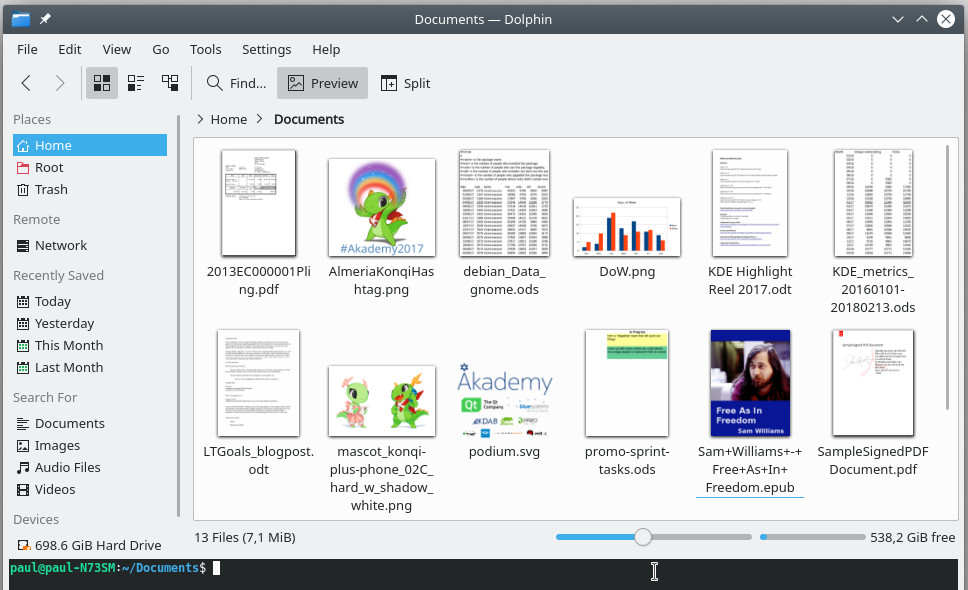Expand the breadcrumb chevron before Home
The image size is (968, 590).
(x=200, y=119)
